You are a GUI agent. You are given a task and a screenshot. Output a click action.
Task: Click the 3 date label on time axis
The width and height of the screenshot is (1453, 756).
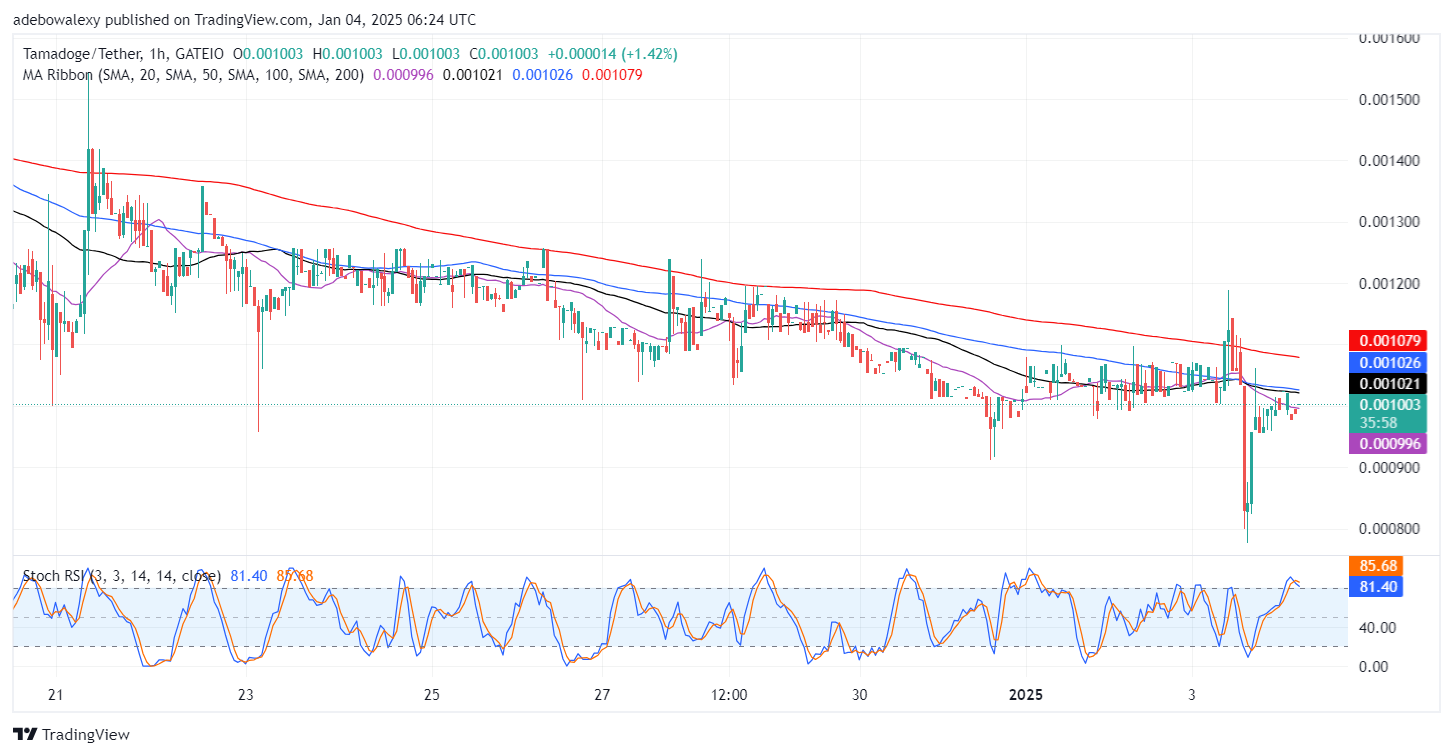(1192, 695)
